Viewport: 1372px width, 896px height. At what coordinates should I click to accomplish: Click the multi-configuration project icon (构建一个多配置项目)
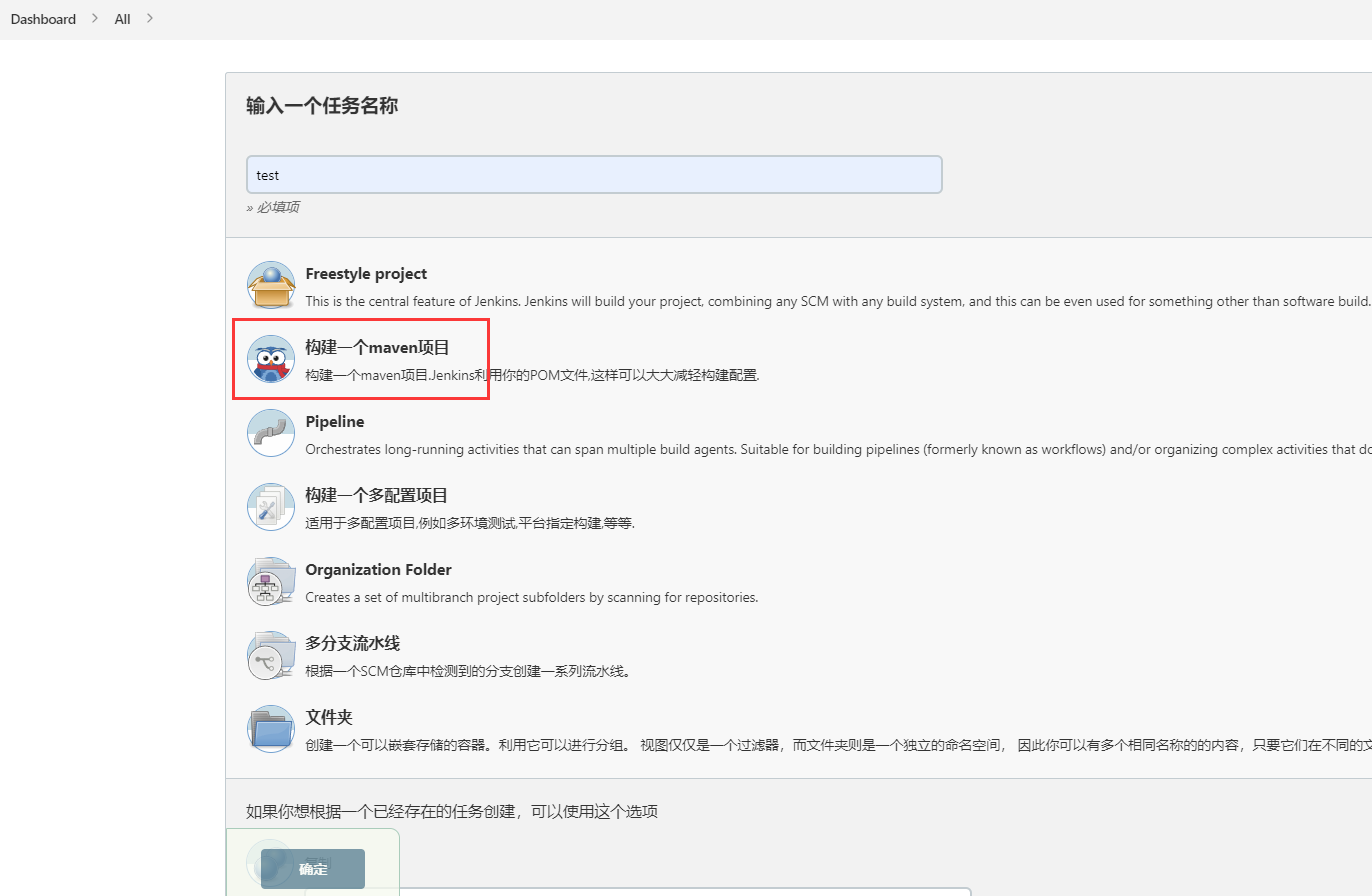point(271,507)
